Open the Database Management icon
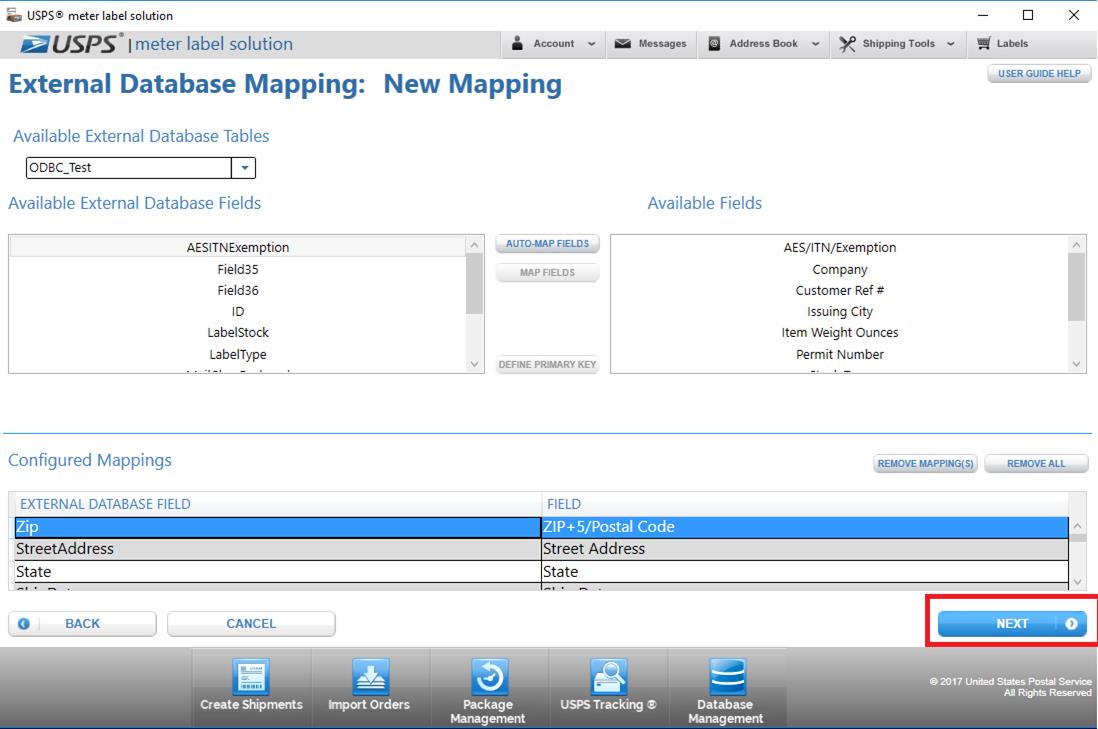The image size is (1098, 729). click(726, 677)
